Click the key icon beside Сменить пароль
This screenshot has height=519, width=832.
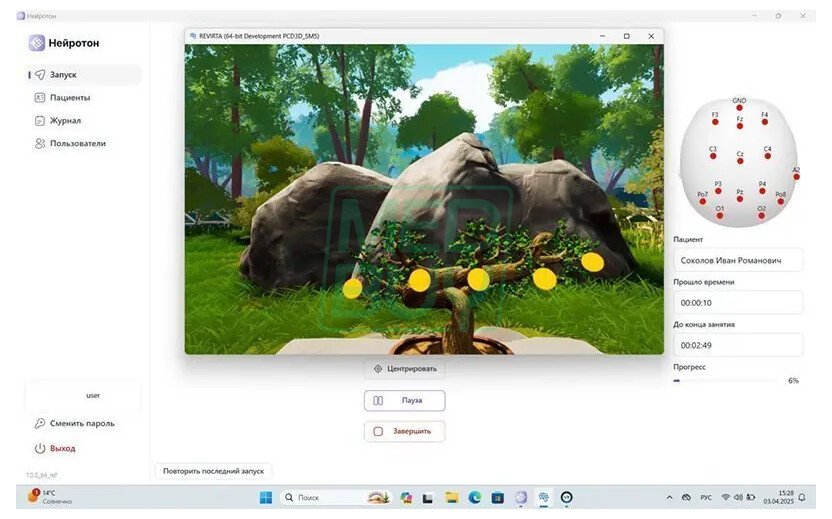tap(40, 423)
